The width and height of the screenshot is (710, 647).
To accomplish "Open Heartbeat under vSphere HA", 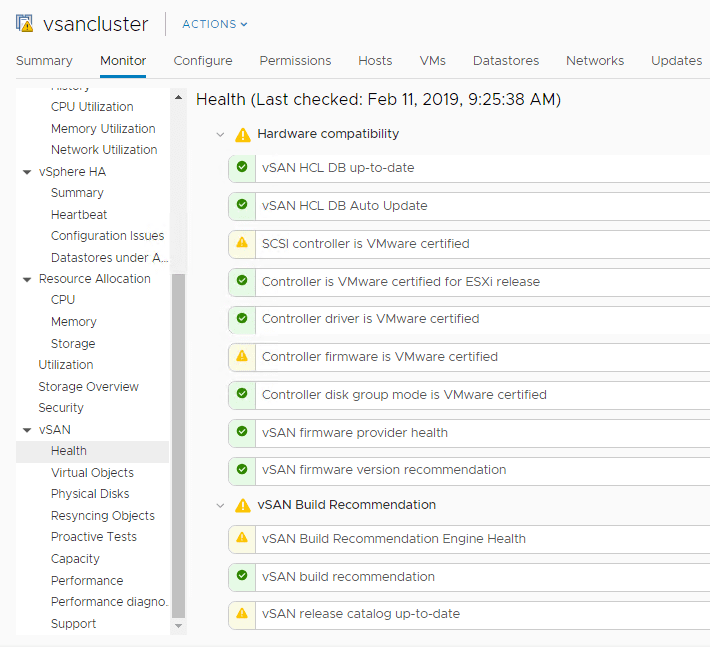I will pyautogui.click(x=79, y=215).
